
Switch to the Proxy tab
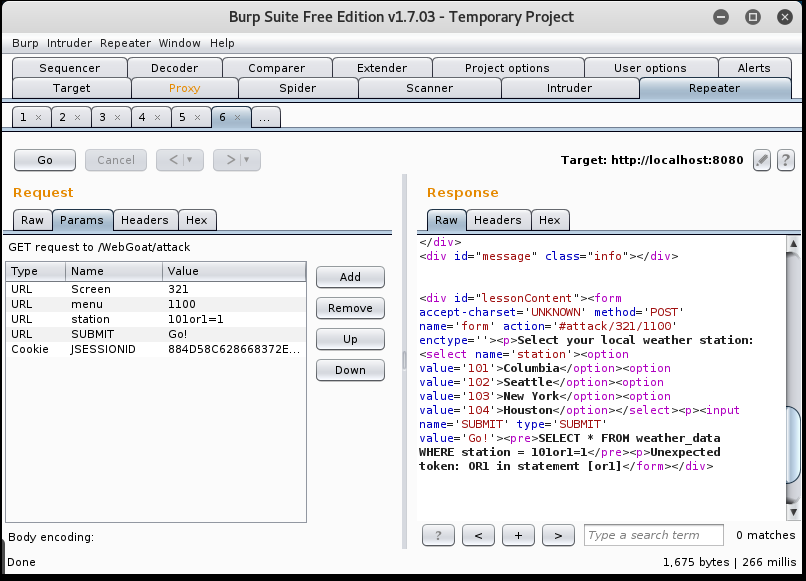[x=185, y=88]
